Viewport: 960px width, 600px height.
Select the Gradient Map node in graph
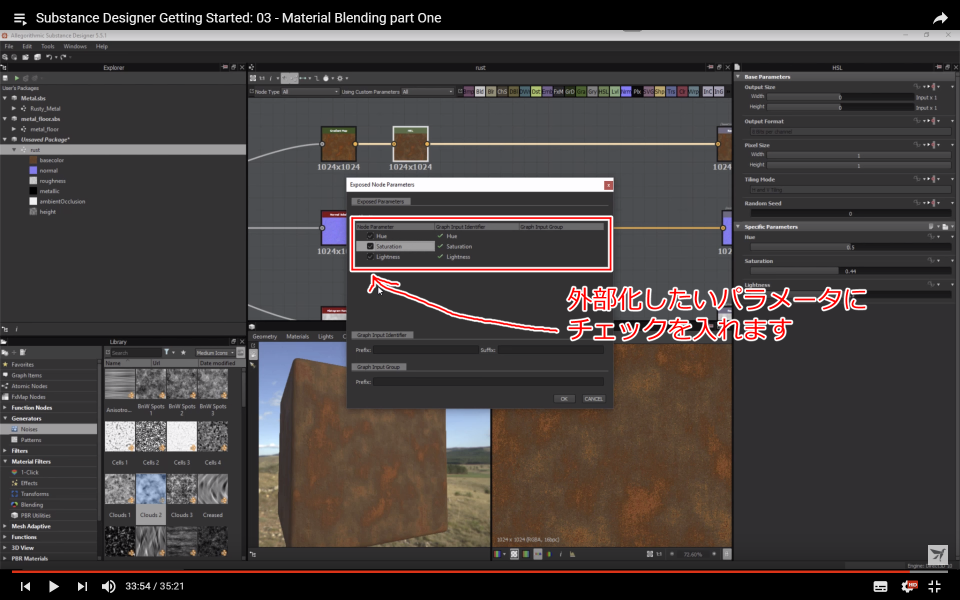coord(339,144)
